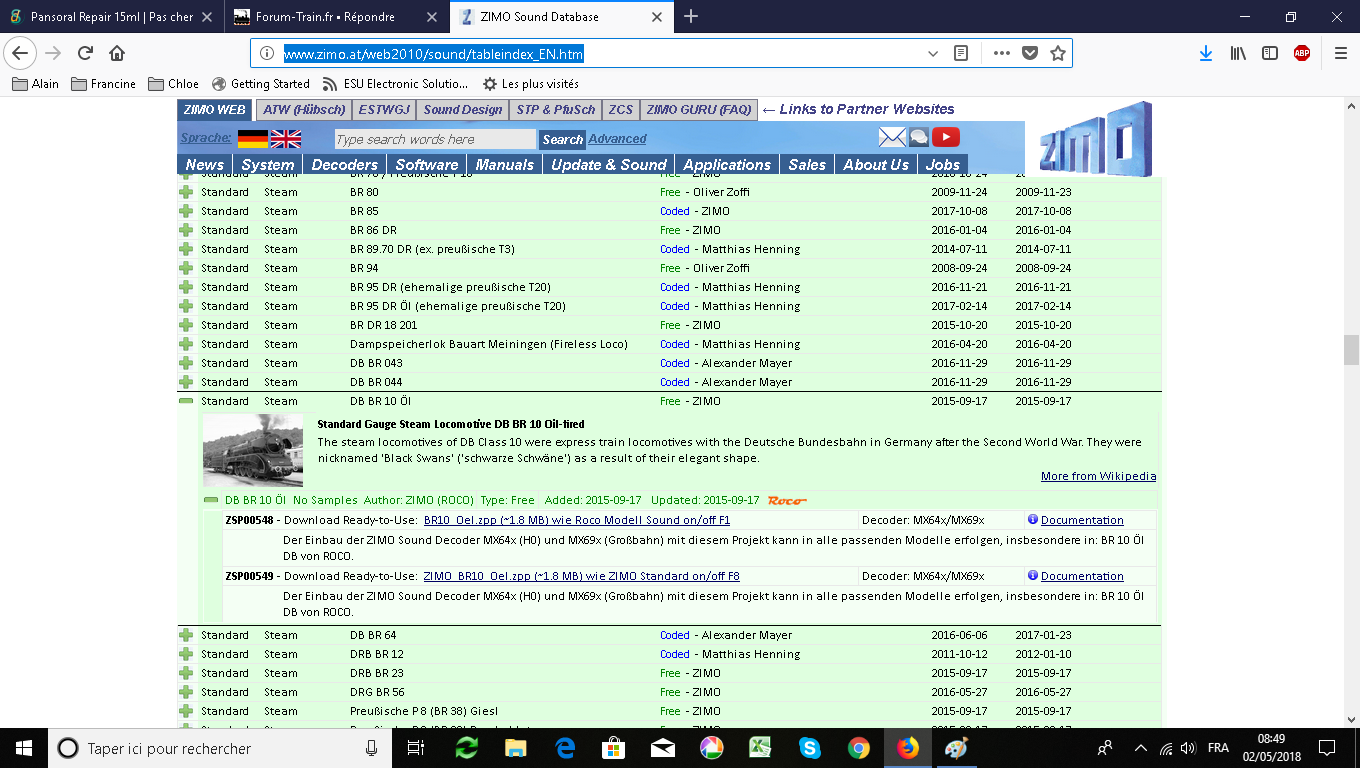1360x768 pixels.
Task: Open Les plus visités bookmark
Action: [x=530, y=84]
